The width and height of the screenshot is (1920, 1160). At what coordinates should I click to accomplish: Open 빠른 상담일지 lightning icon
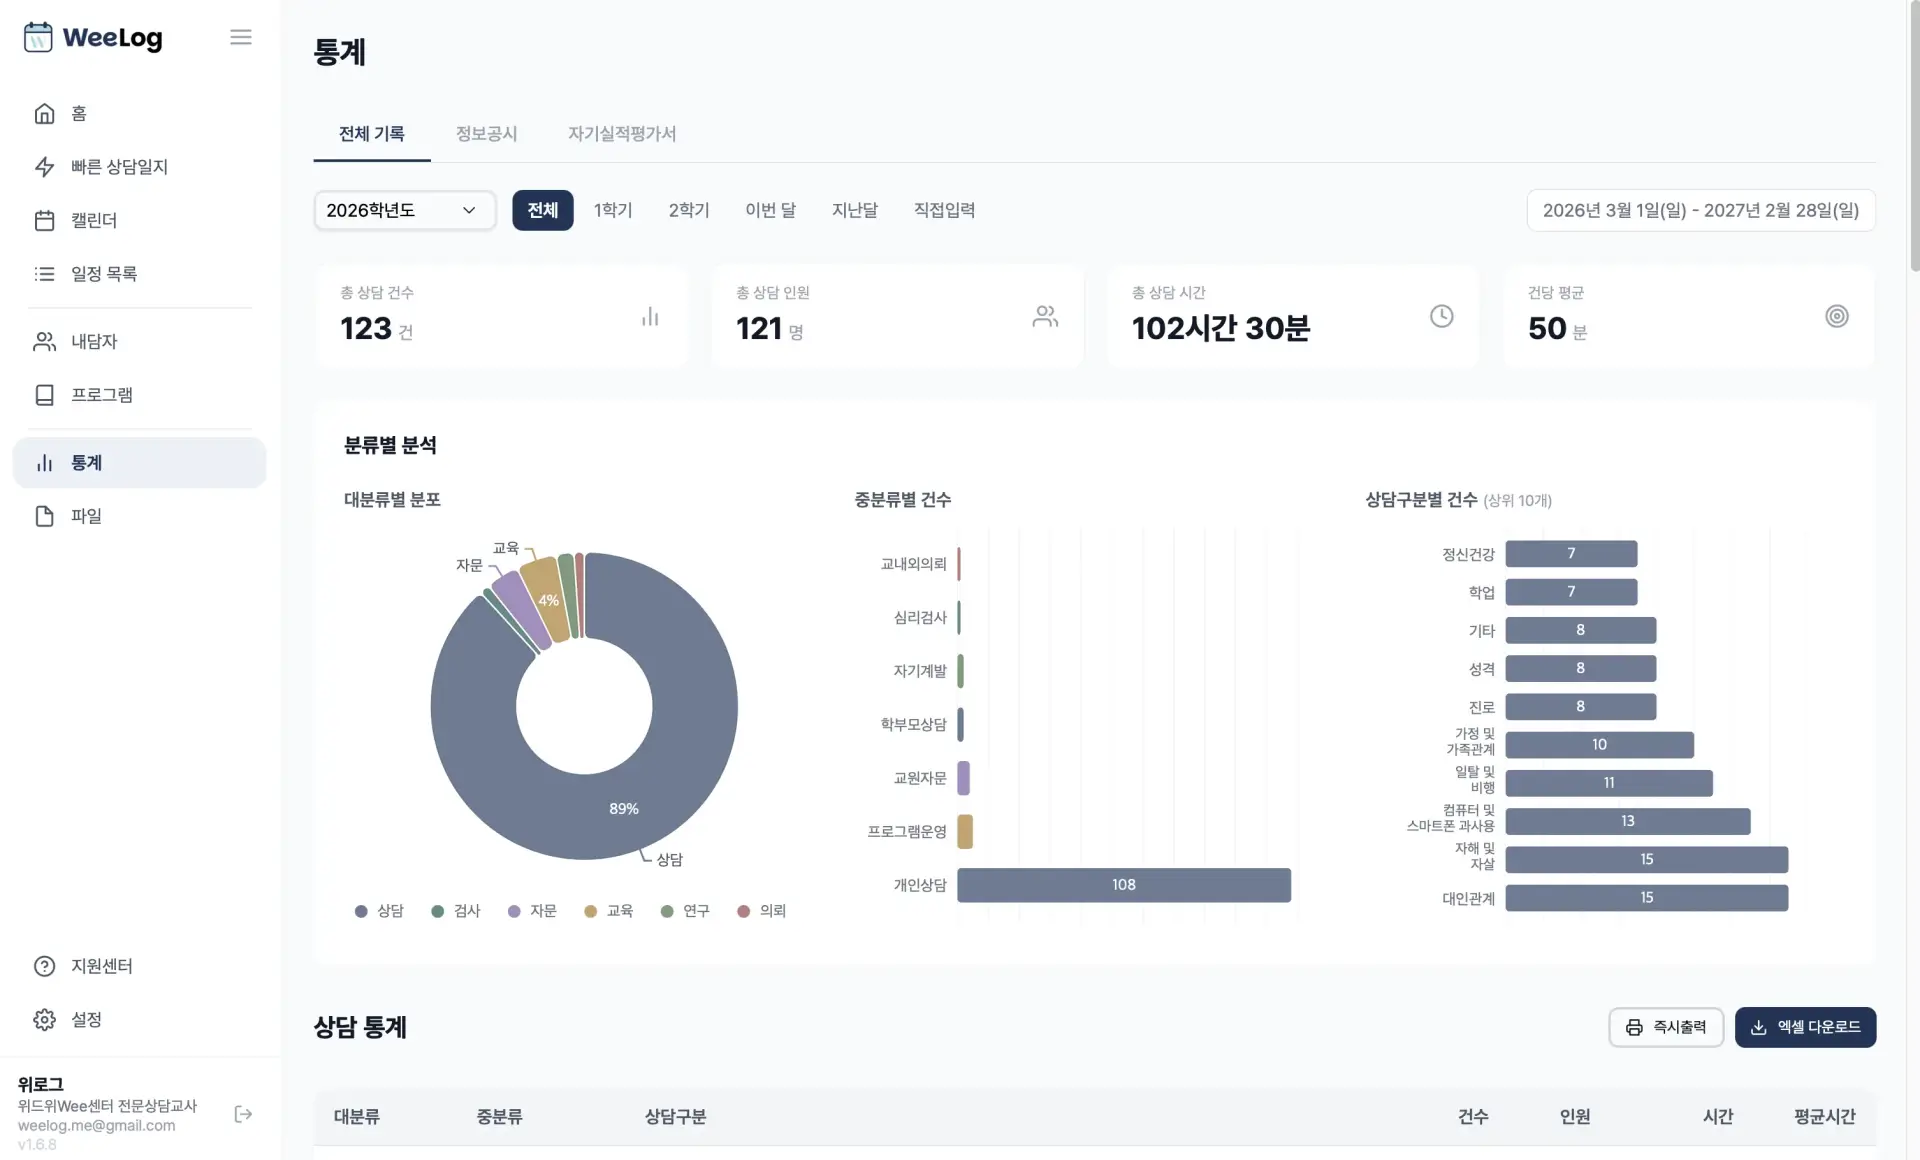(44, 167)
